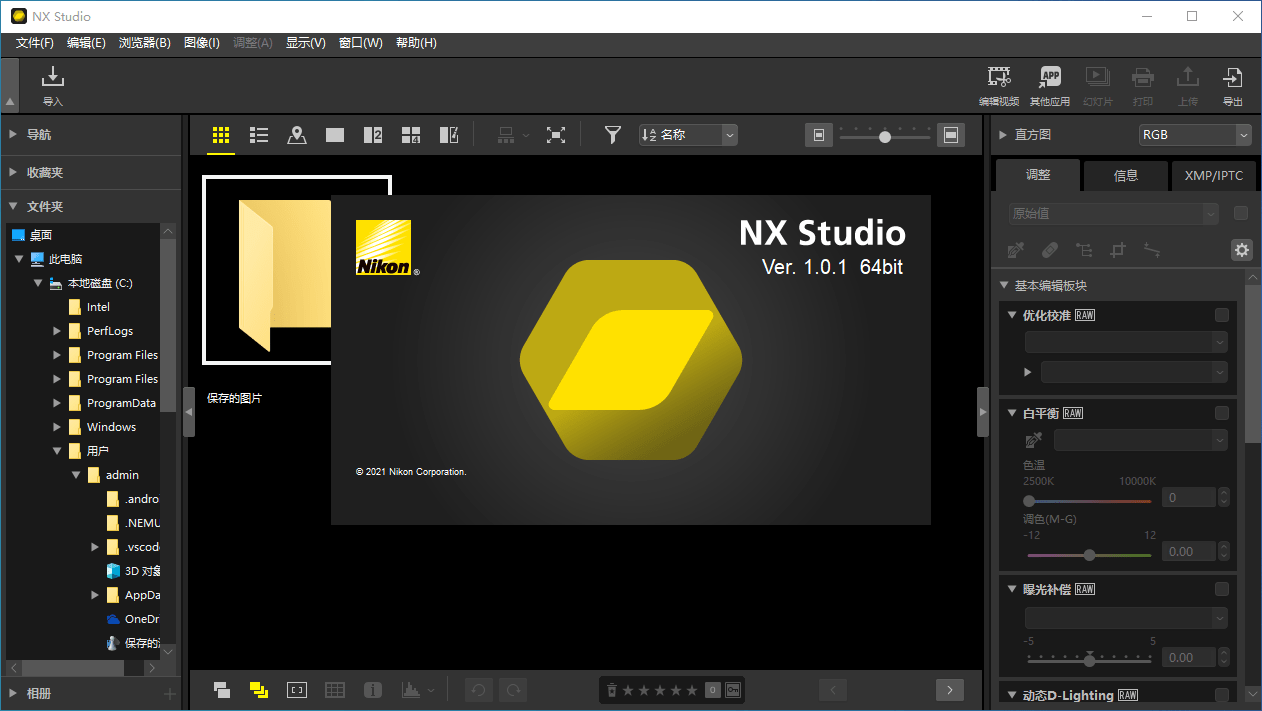Open the 名称 sort order dropdown
Viewport: 1262px width, 711px height.
click(729, 134)
